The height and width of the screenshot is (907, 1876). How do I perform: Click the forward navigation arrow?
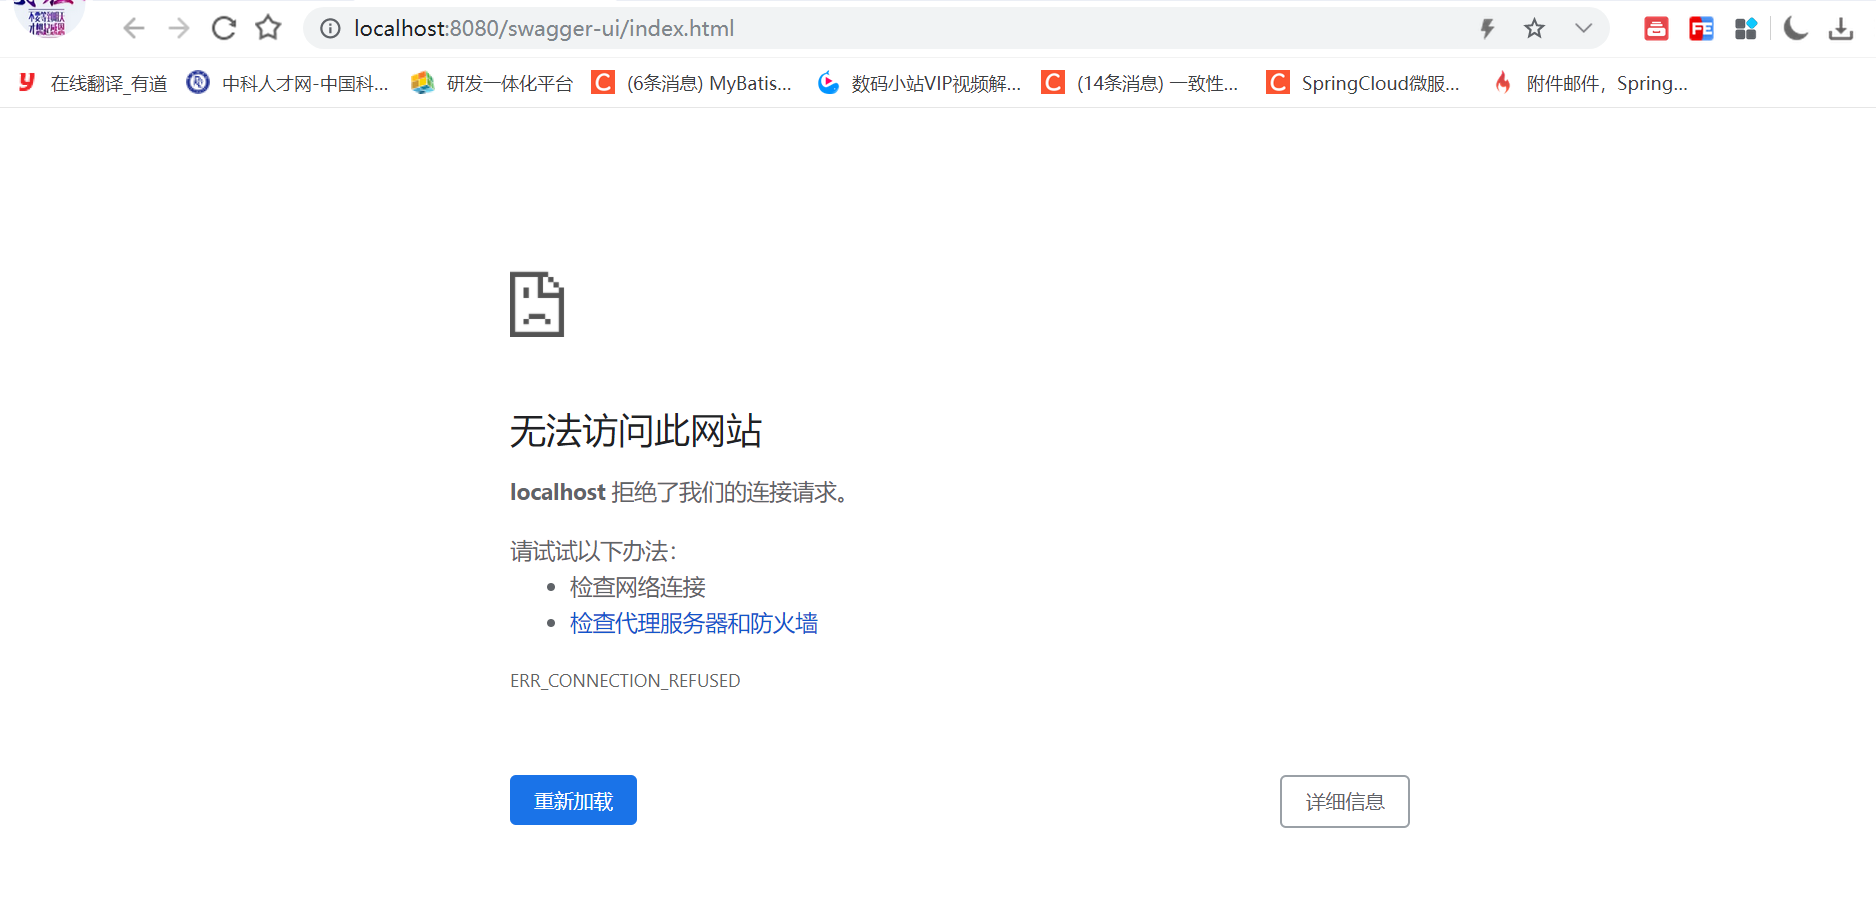click(178, 27)
